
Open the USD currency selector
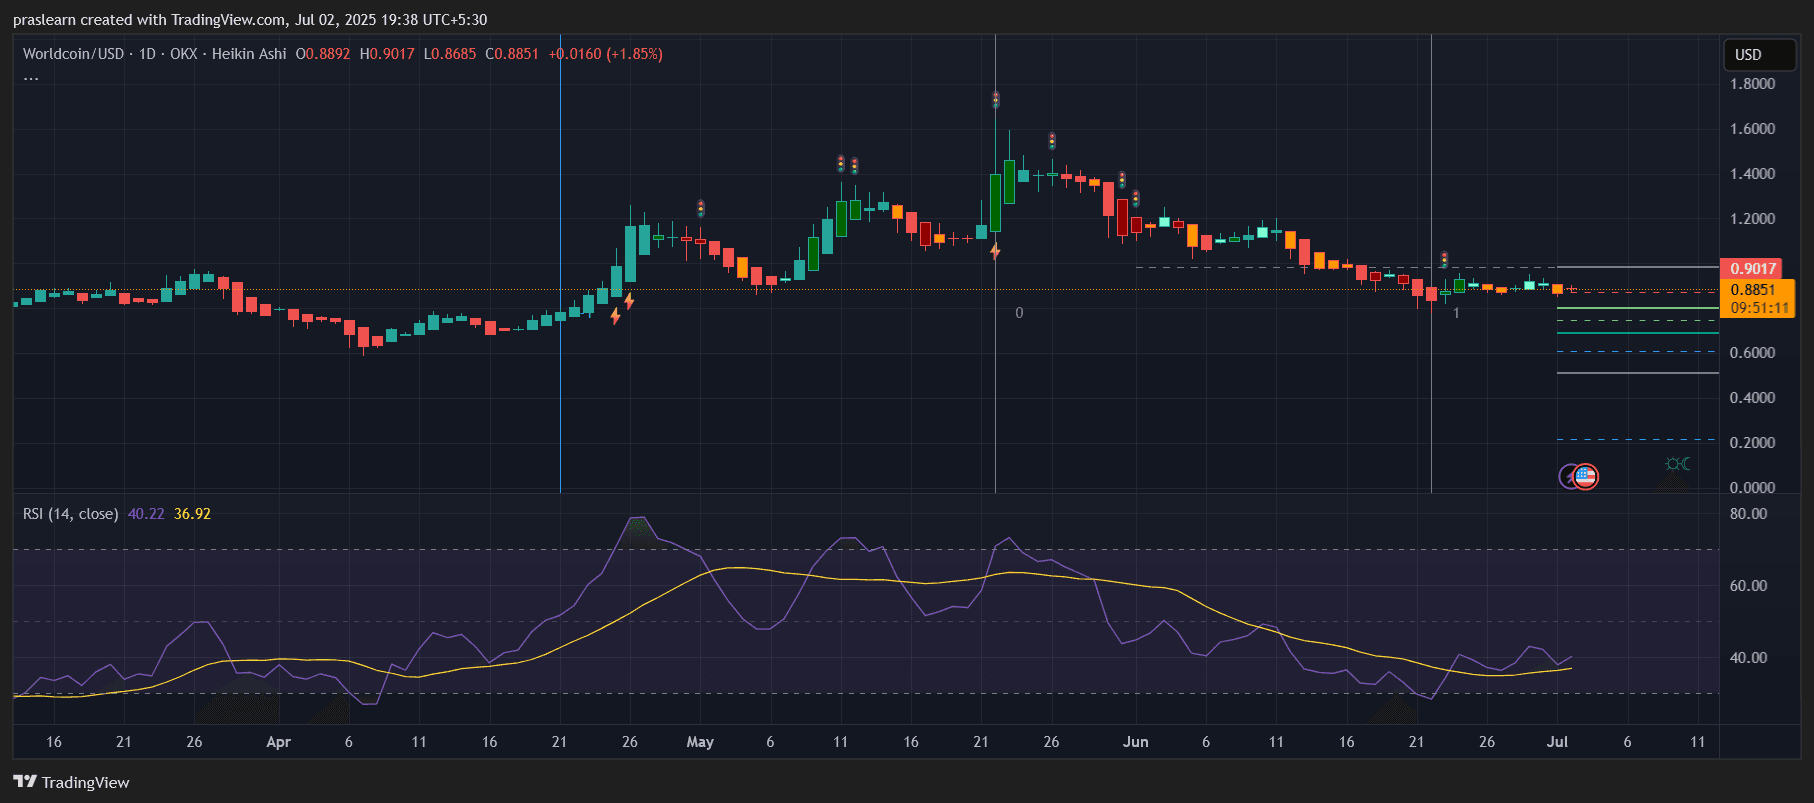pyautogui.click(x=1759, y=55)
